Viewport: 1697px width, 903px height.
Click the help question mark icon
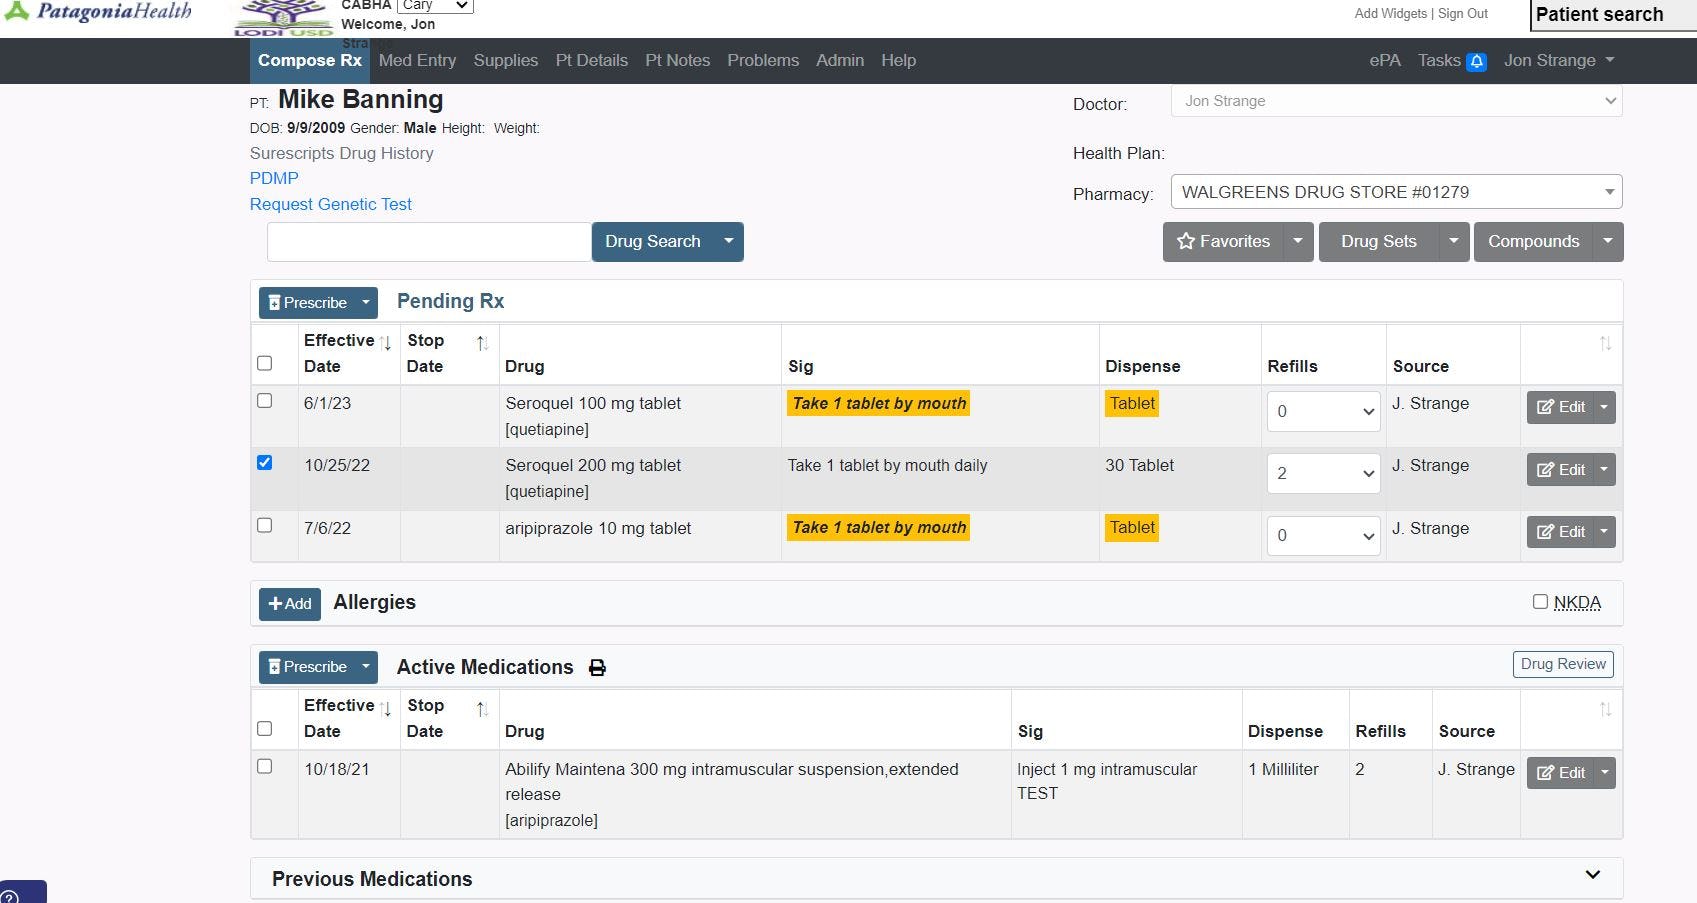[x=10, y=896]
